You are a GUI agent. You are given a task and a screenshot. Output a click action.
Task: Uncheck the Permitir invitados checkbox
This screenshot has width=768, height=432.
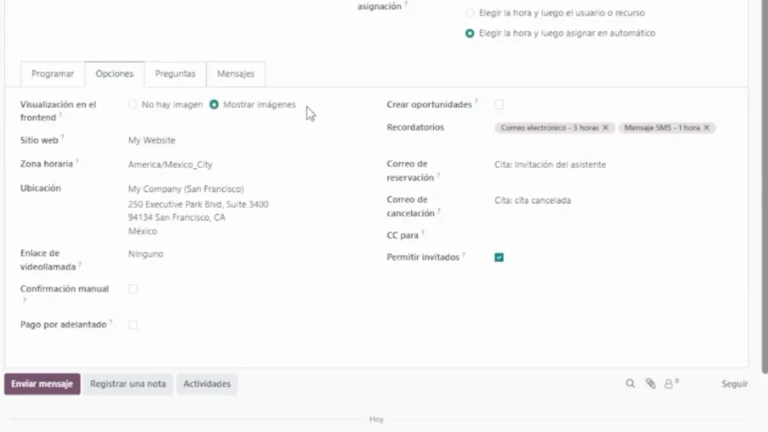pyautogui.click(x=499, y=257)
